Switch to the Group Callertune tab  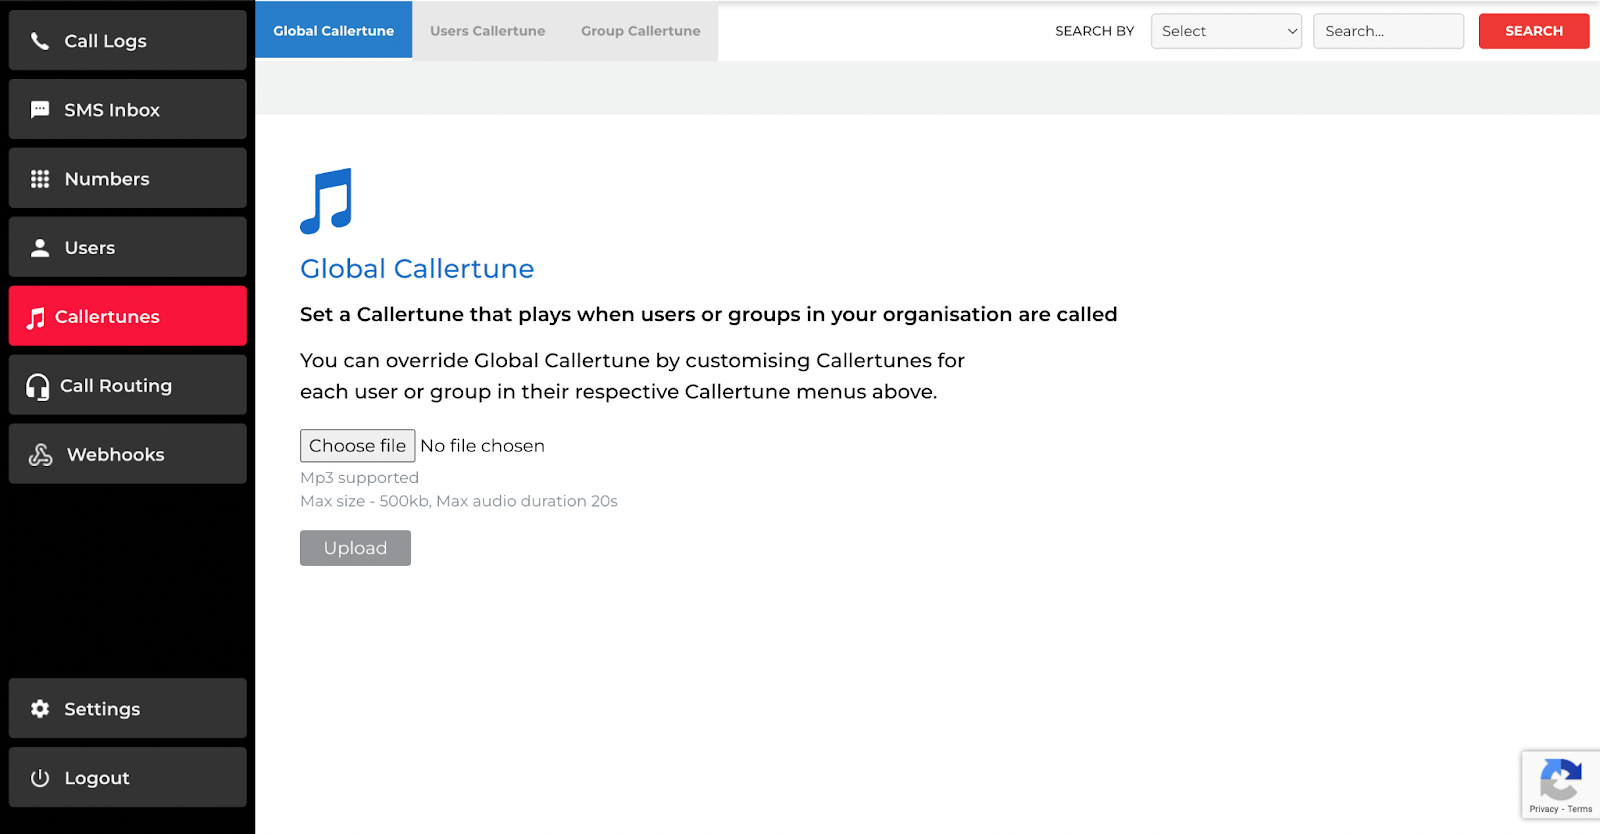pos(641,31)
